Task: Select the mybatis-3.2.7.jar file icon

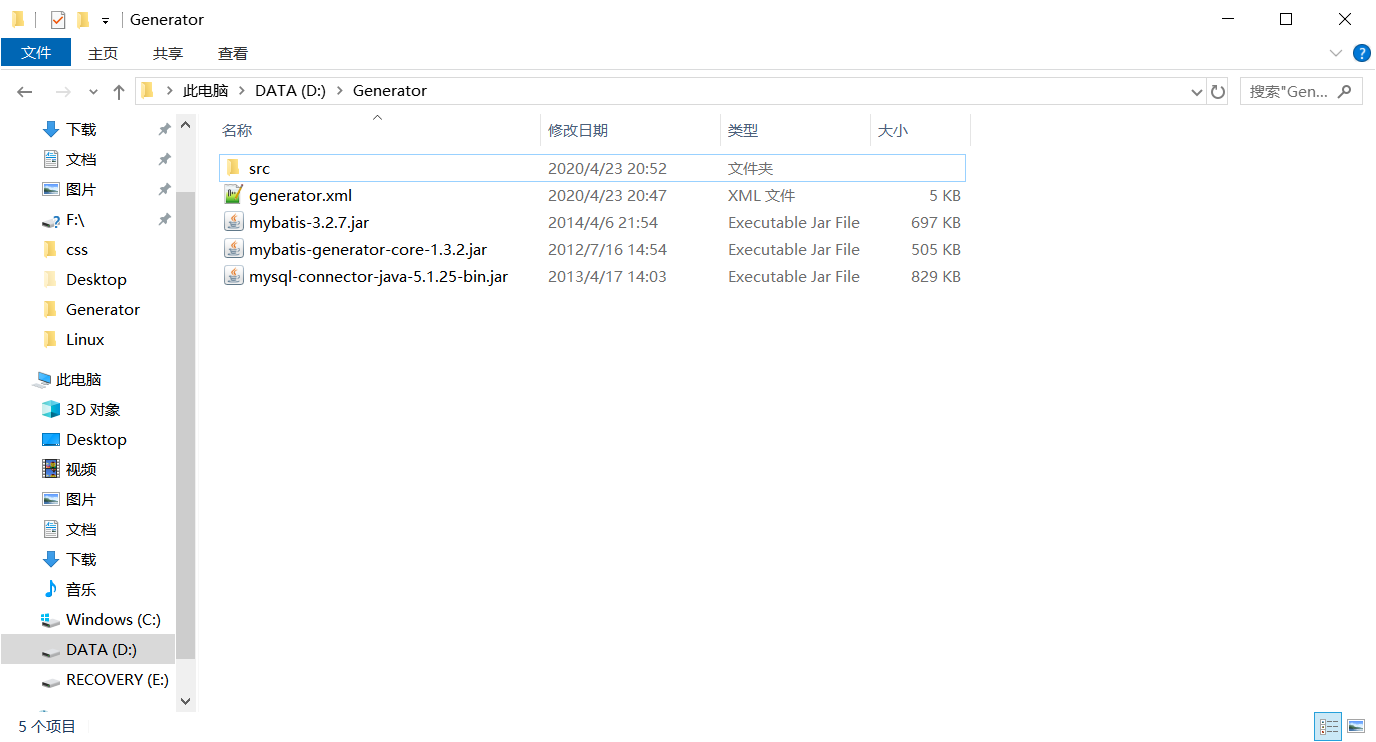Action: (x=233, y=222)
